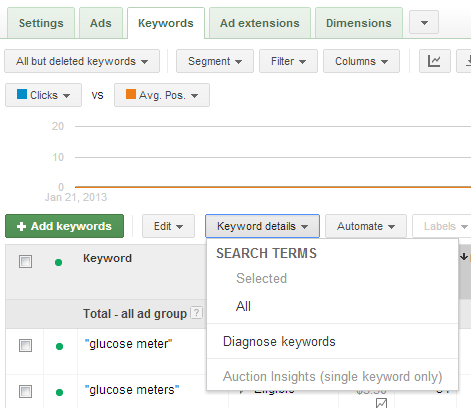Click the blue Clicks color swatch
The image size is (471, 408).
pyautogui.click(x=22, y=94)
